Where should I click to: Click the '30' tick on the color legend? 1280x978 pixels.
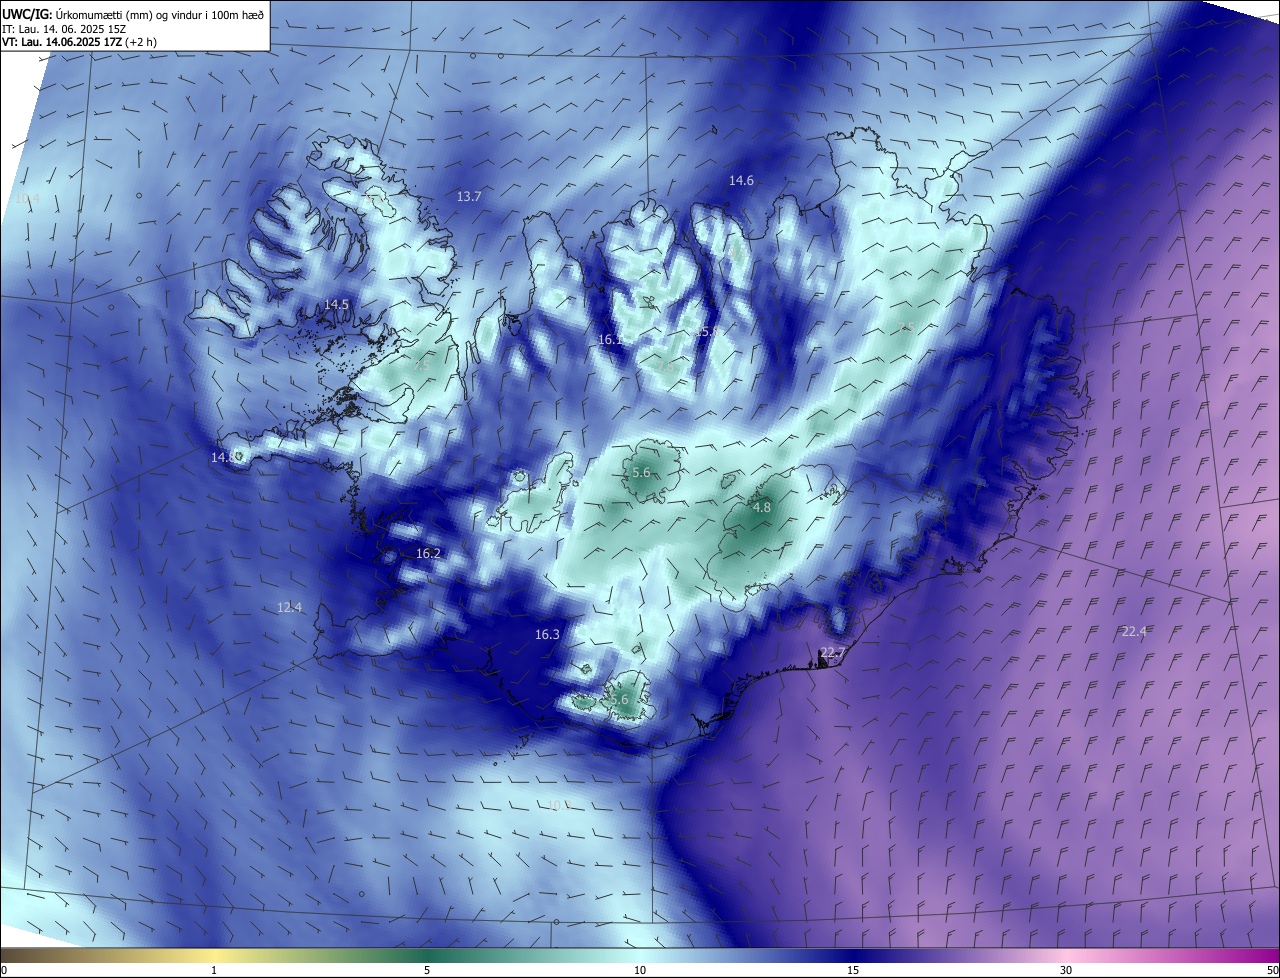(x=1066, y=970)
